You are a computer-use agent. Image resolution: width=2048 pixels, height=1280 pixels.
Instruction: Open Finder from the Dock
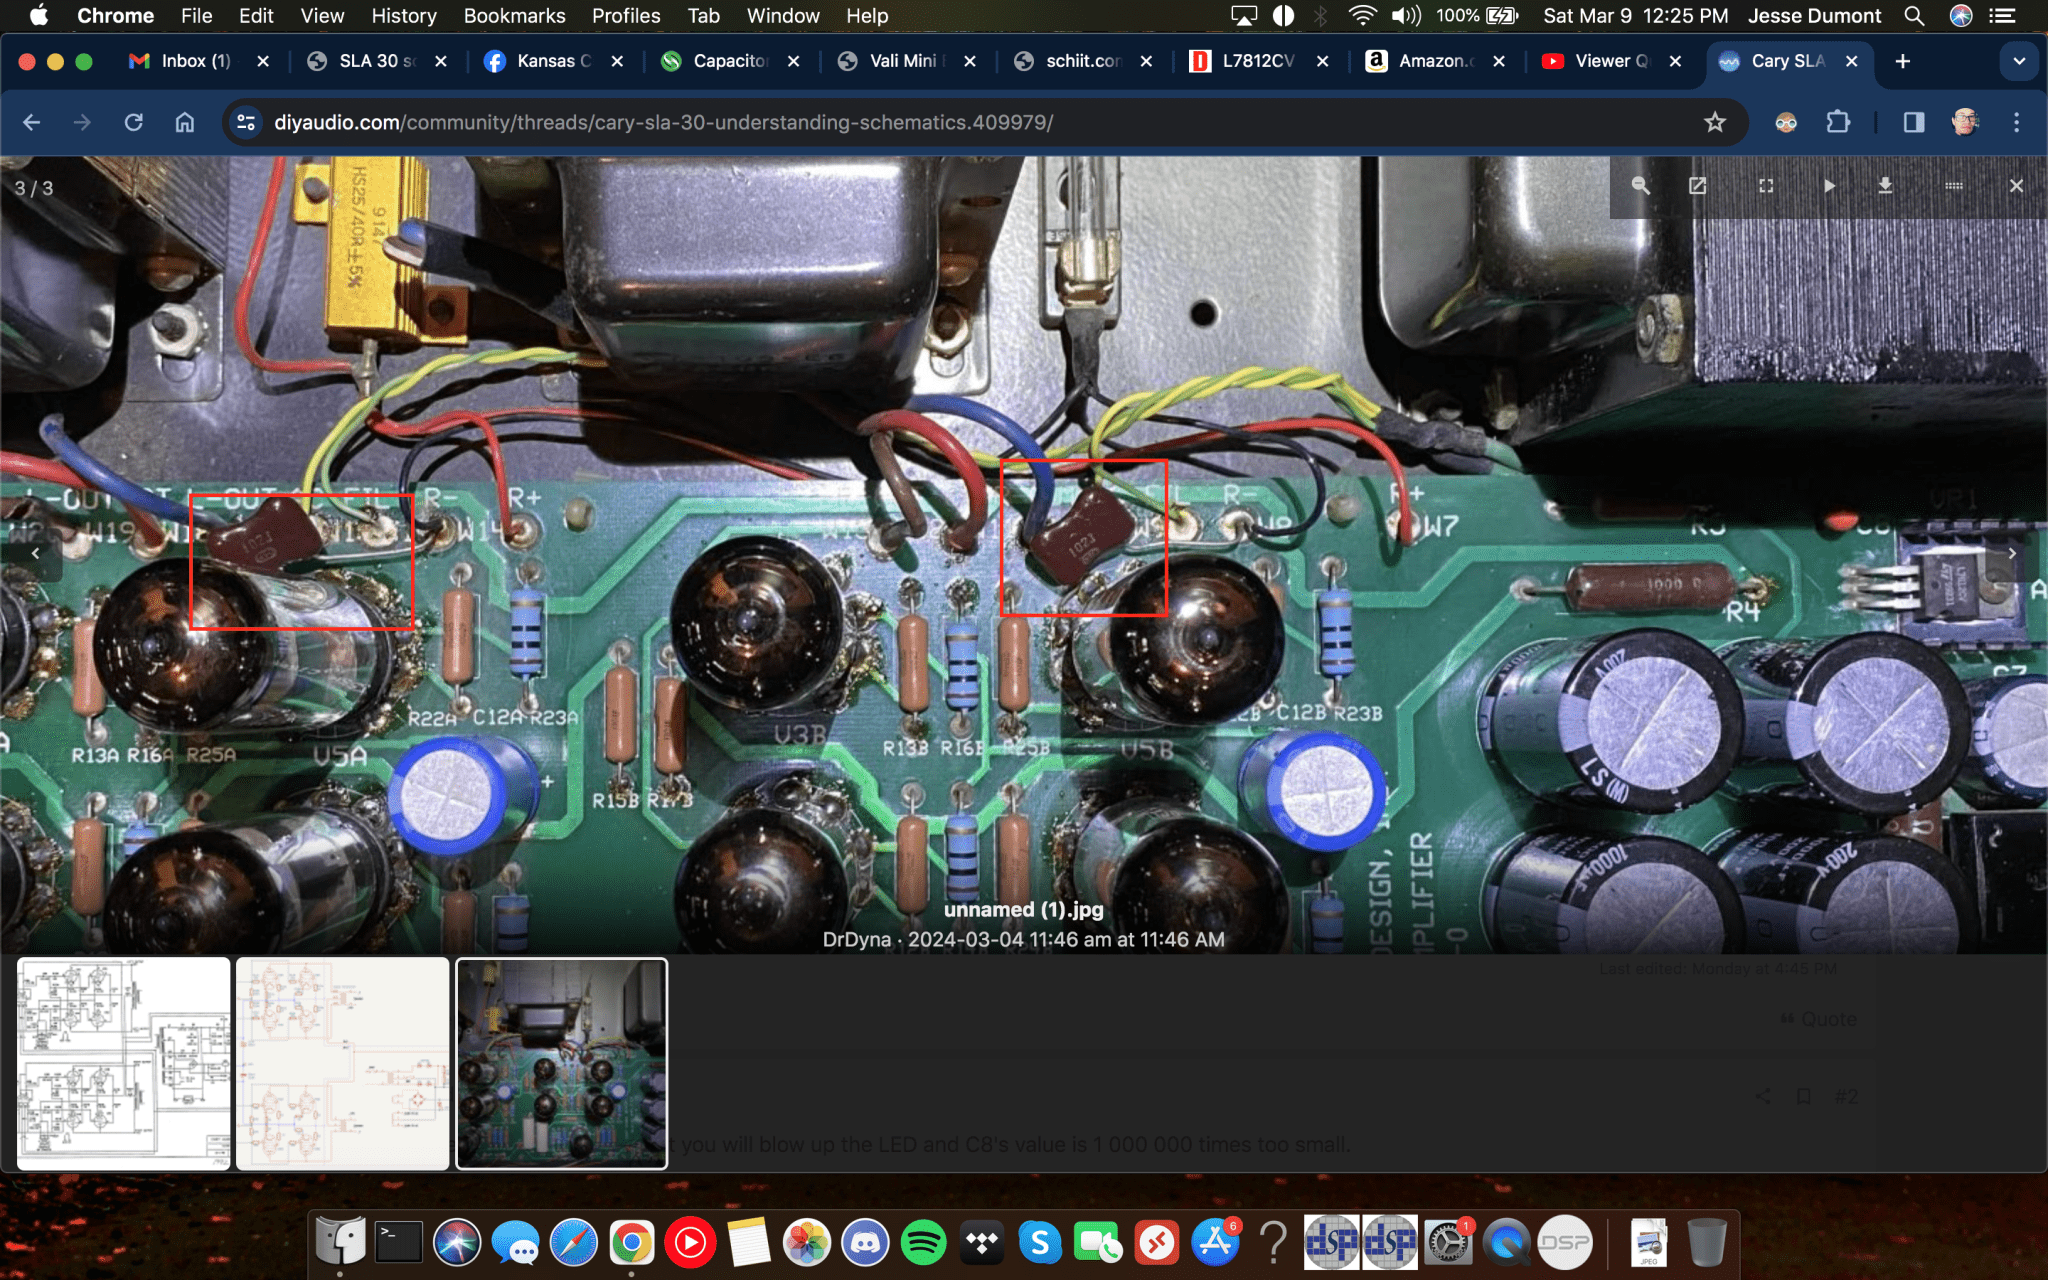click(340, 1243)
